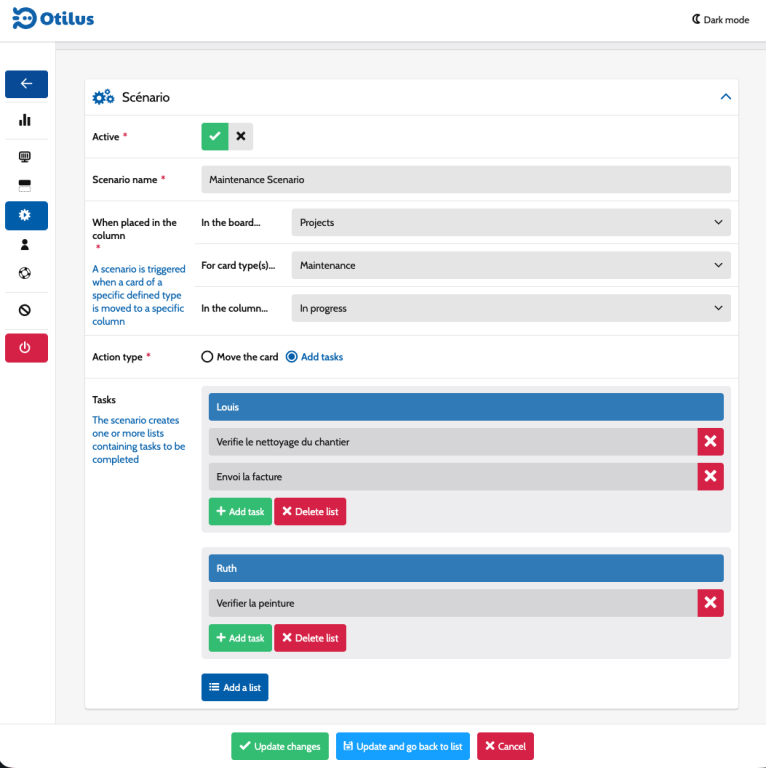
Task: Click the ban circle sidebar icon
Action: pos(24,310)
